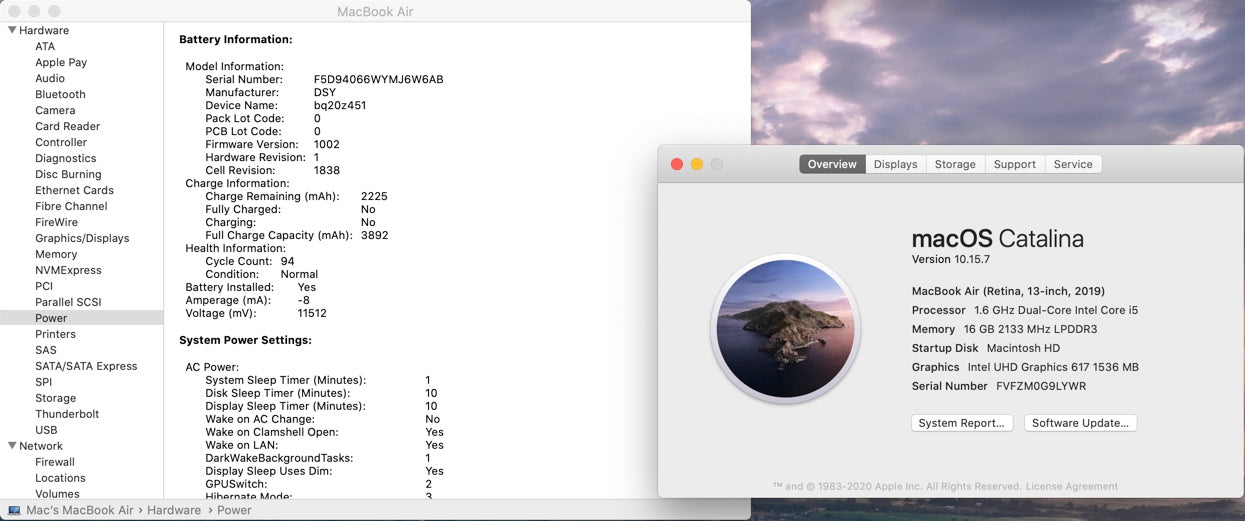The height and width of the screenshot is (521, 1245).
Task: Switch to the Displays tab
Action: click(x=895, y=164)
